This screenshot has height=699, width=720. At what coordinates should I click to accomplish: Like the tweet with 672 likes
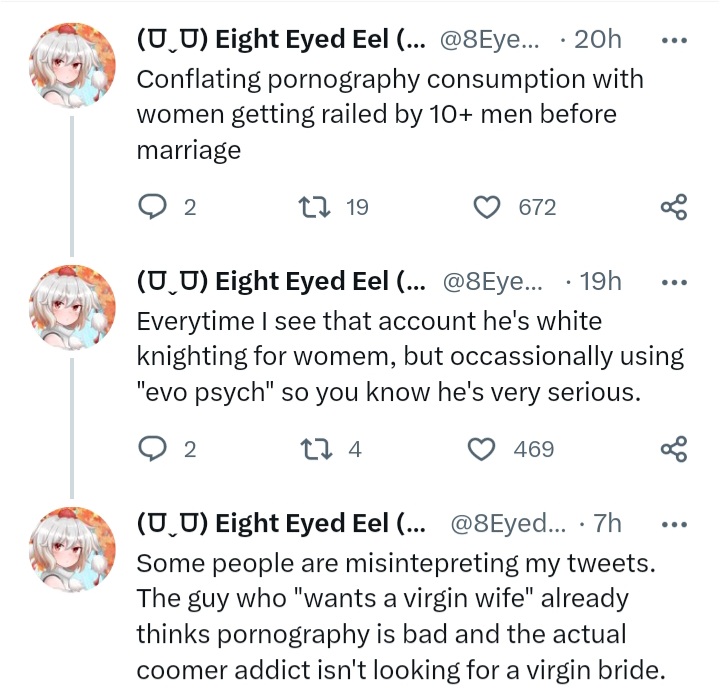[x=487, y=207]
